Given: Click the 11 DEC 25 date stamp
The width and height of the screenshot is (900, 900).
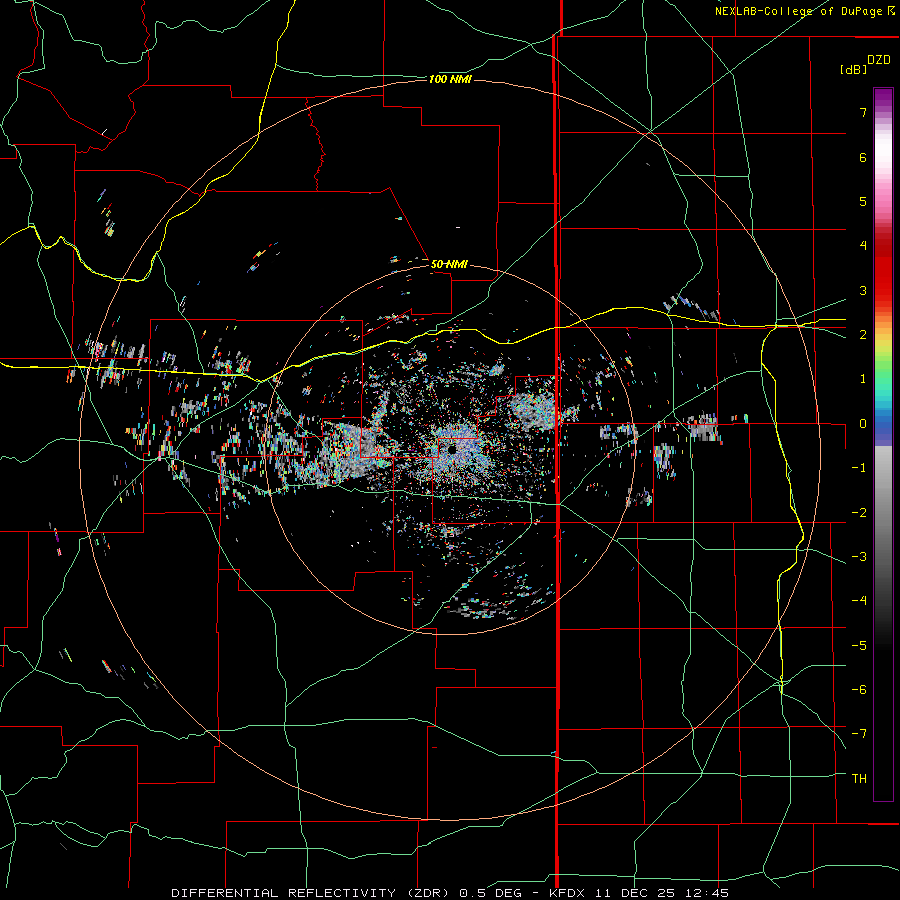Looking at the screenshot, I should (635, 893).
